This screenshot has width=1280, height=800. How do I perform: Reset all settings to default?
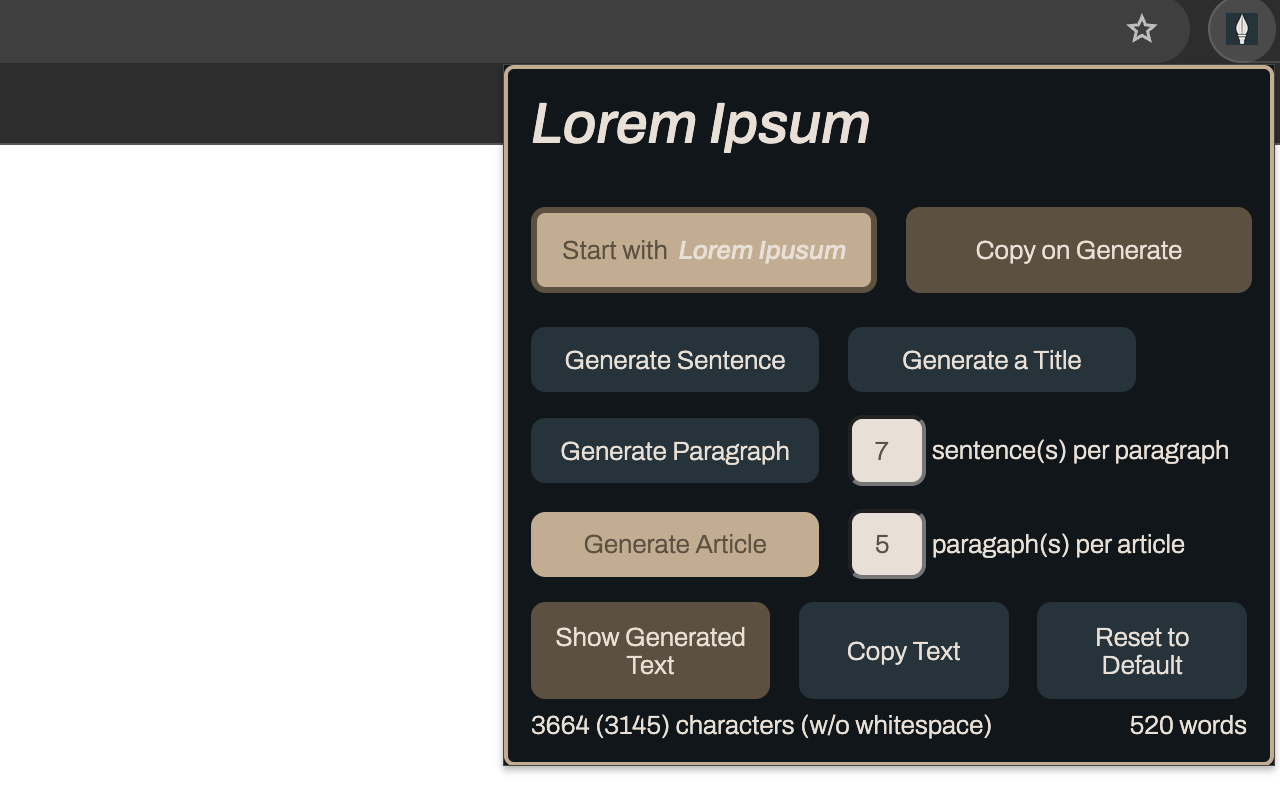coord(1141,650)
